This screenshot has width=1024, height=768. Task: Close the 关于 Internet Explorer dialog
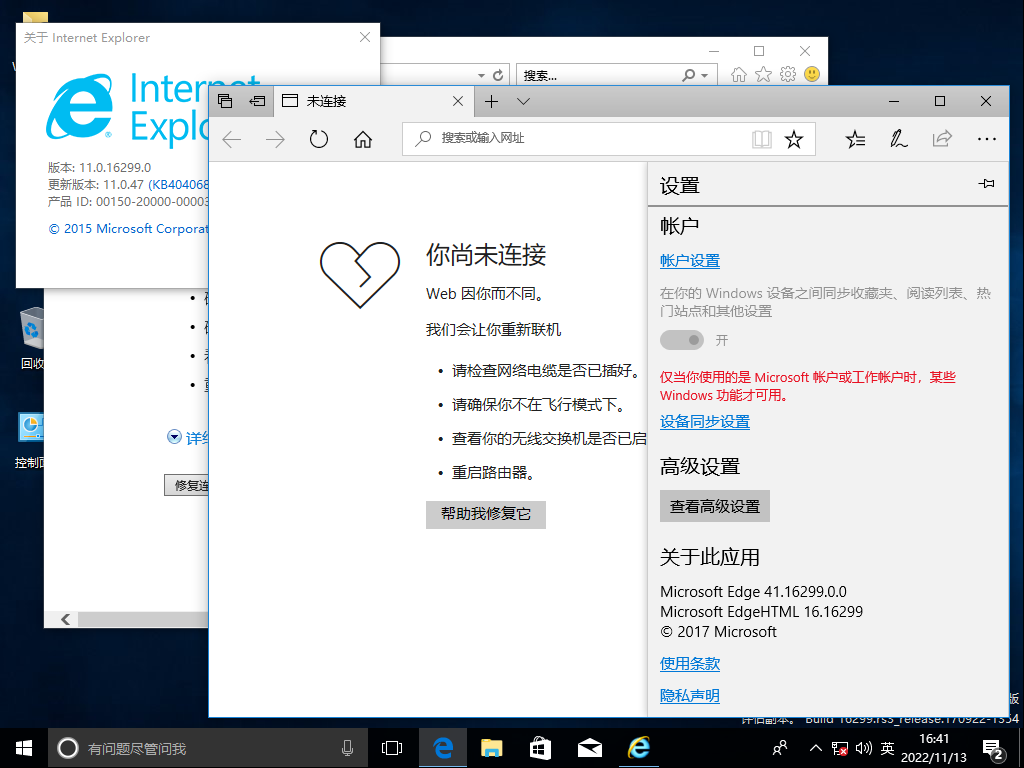coord(365,37)
